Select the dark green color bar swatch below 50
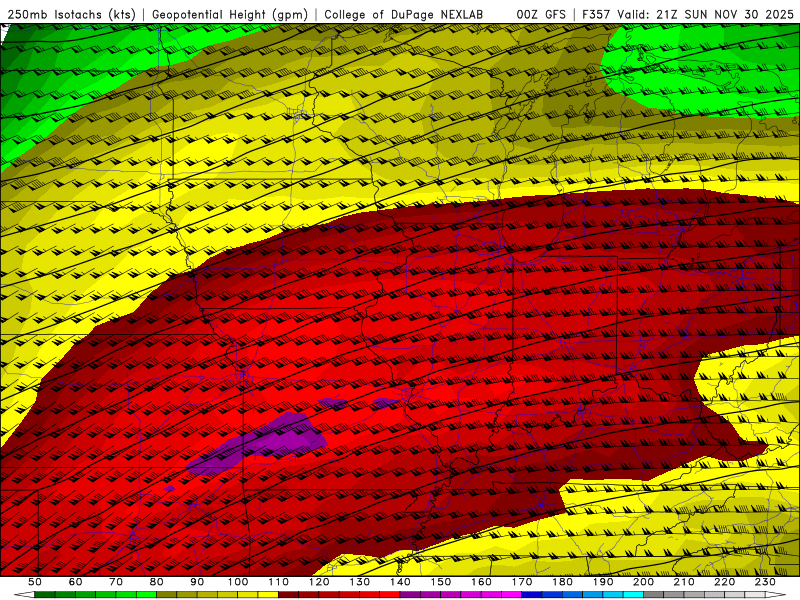 coord(45,594)
